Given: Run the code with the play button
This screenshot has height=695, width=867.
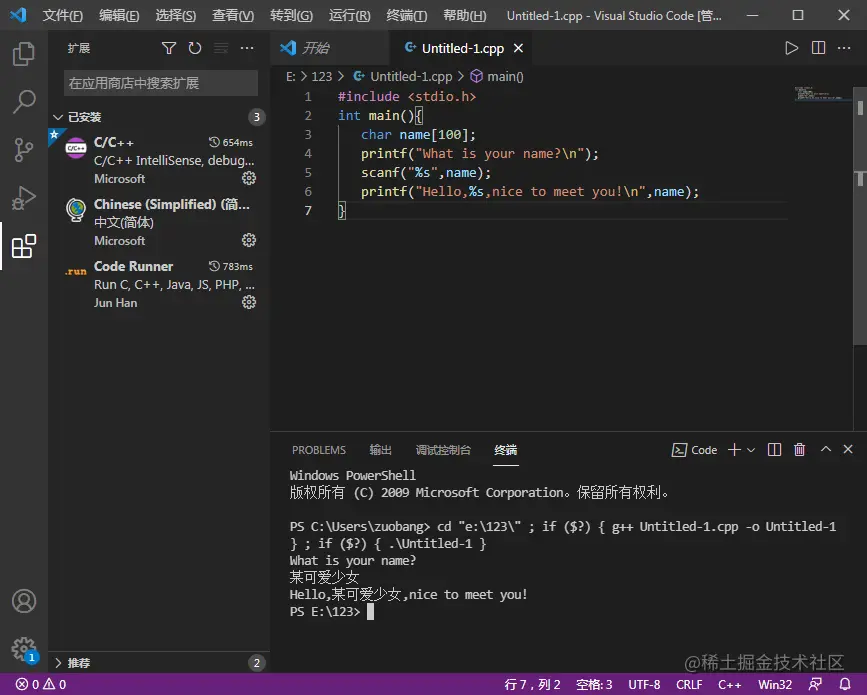Looking at the screenshot, I should coord(792,48).
